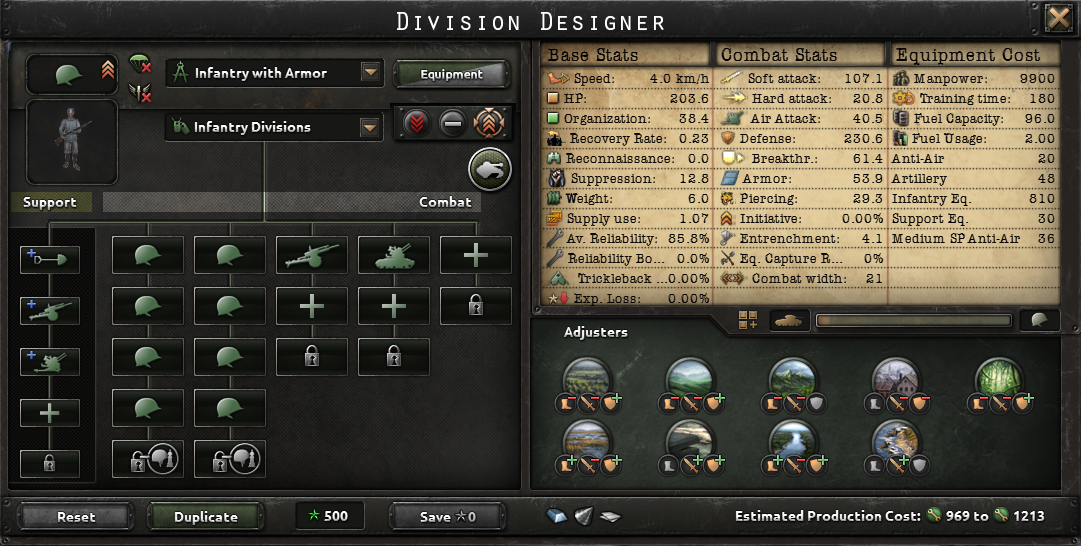Set reinforcement priority to elite

tap(488, 123)
